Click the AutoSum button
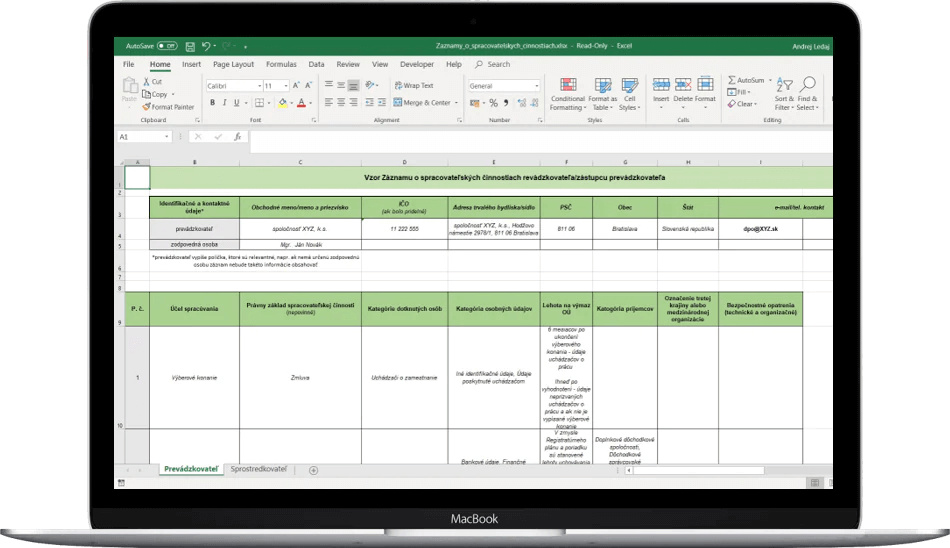The height and width of the screenshot is (548, 950). point(745,80)
